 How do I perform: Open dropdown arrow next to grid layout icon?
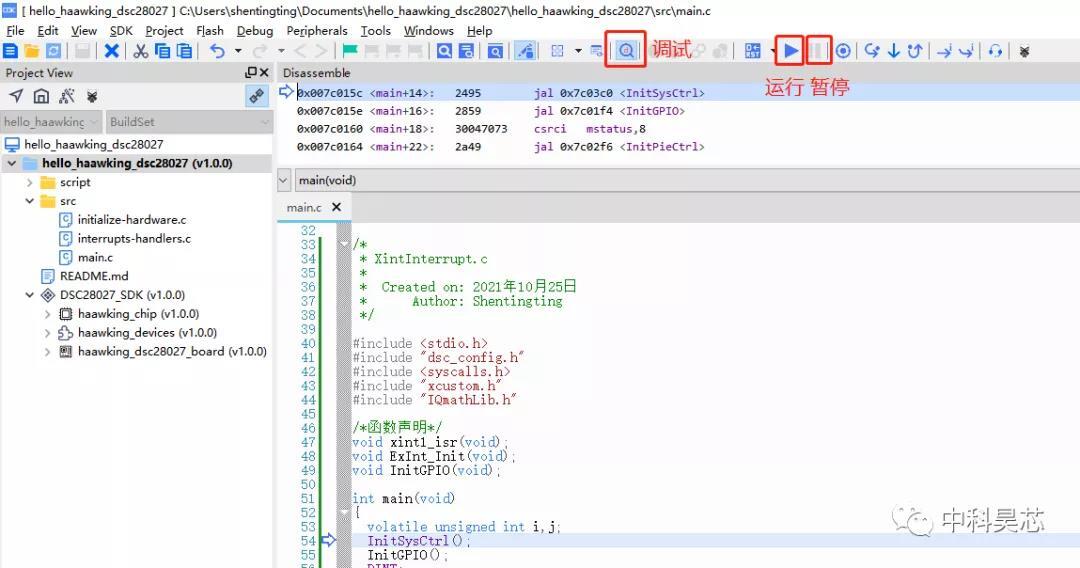pos(578,51)
